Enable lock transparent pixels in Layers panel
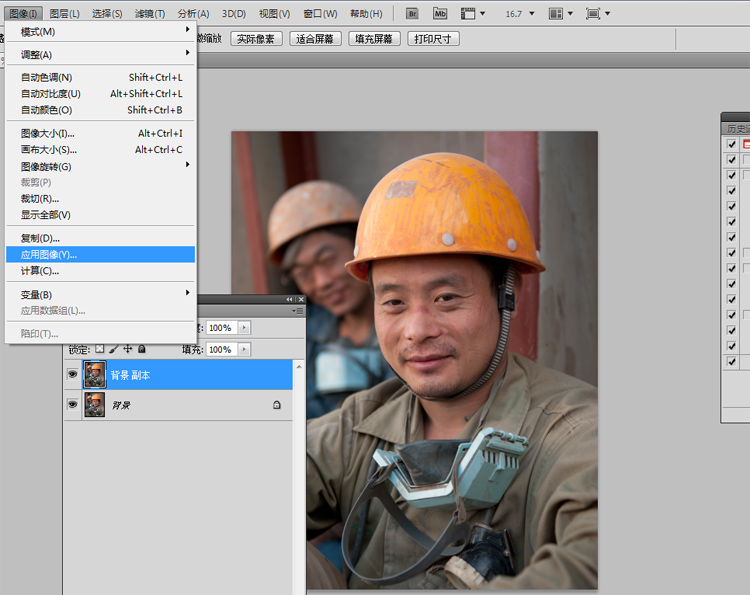Image resolution: width=750 pixels, height=595 pixels. pyautogui.click(x=100, y=349)
